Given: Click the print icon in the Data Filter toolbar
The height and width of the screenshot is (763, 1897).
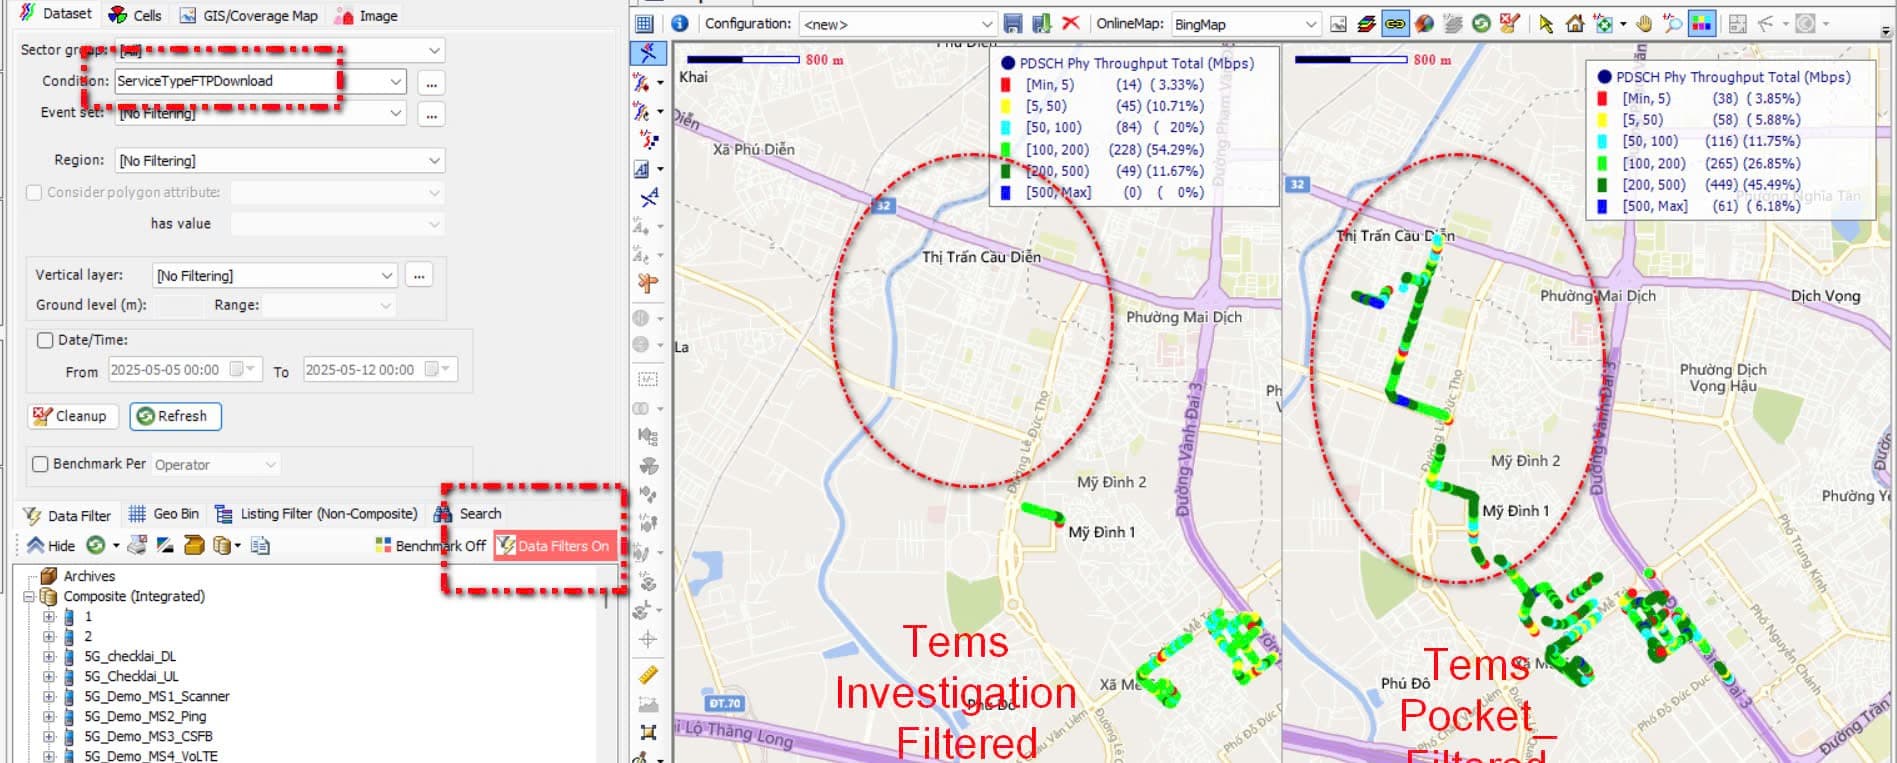Looking at the screenshot, I should [x=138, y=545].
